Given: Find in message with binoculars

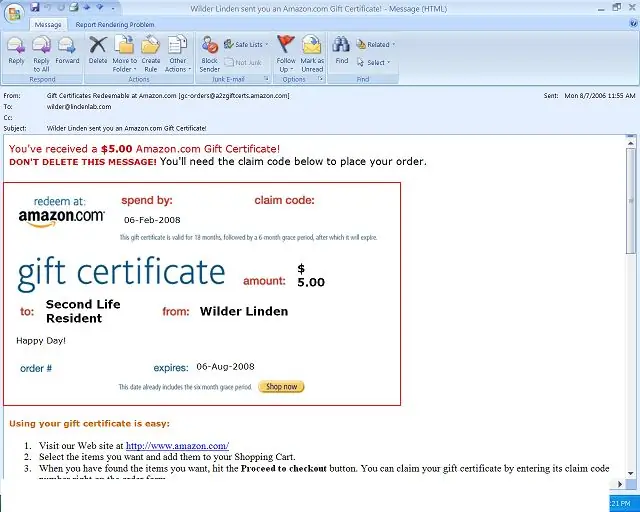Looking at the screenshot, I should 341,51.
